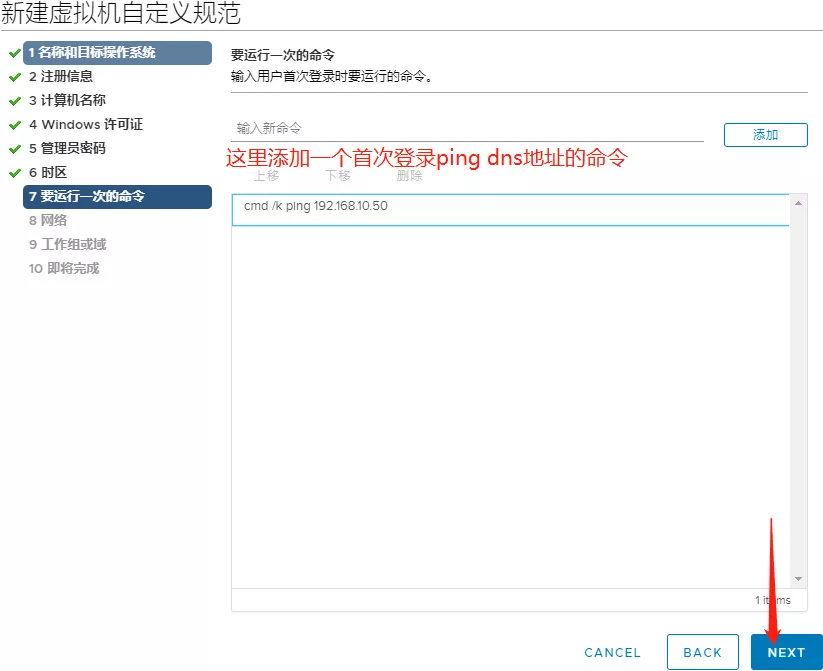Click the NEXT button

point(786,652)
